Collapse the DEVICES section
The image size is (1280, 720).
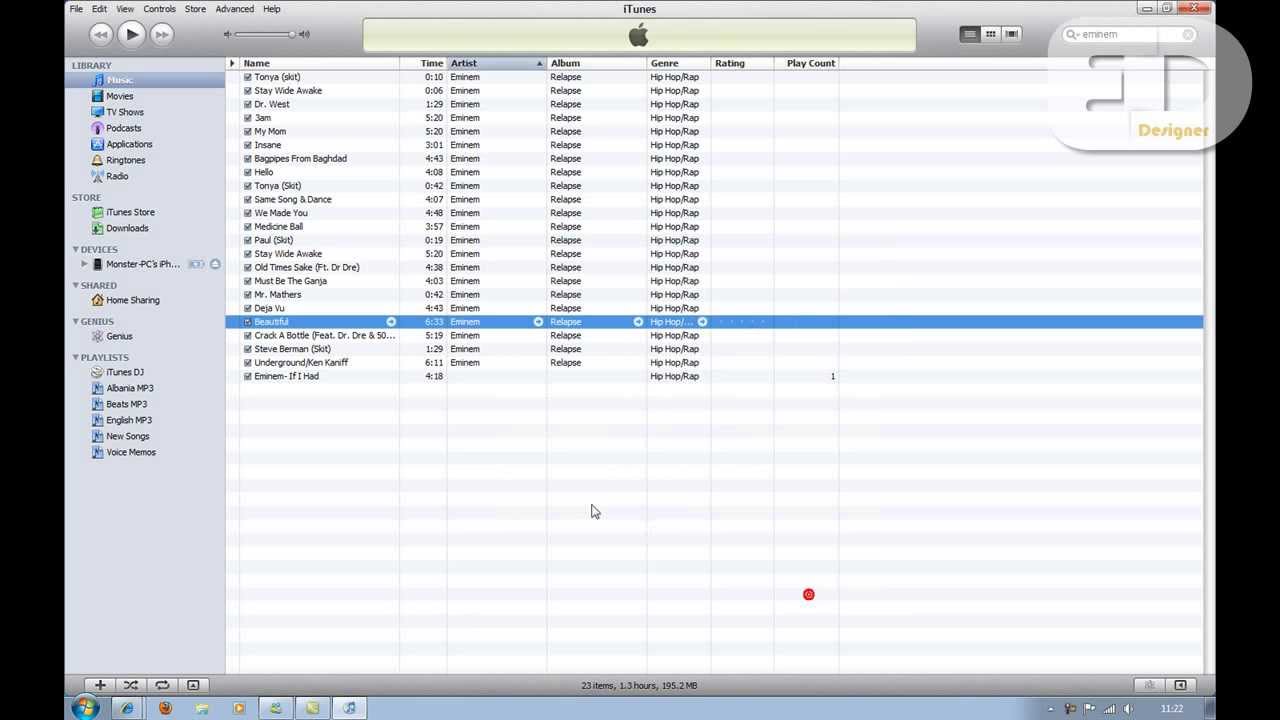(x=75, y=249)
